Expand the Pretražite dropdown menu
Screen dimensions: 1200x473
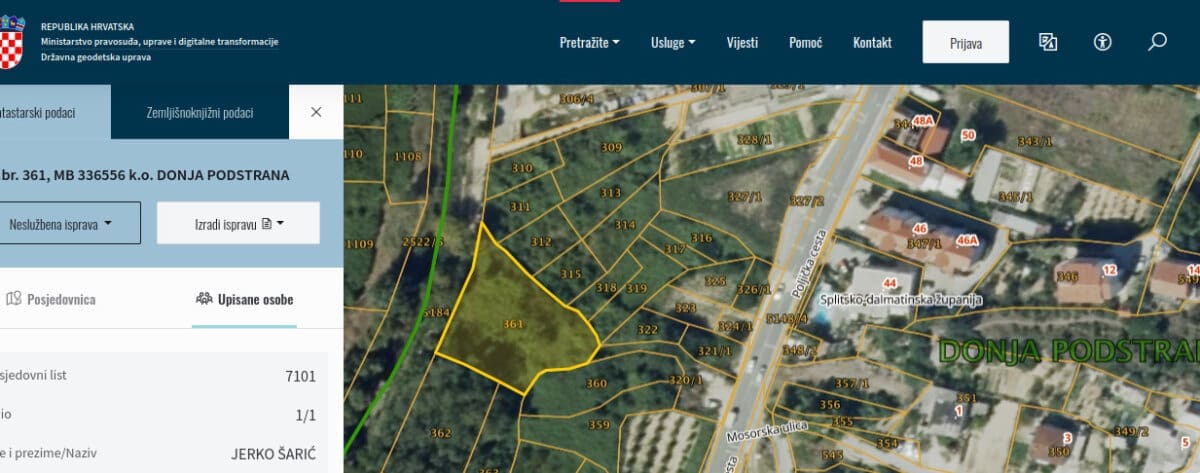point(589,43)
